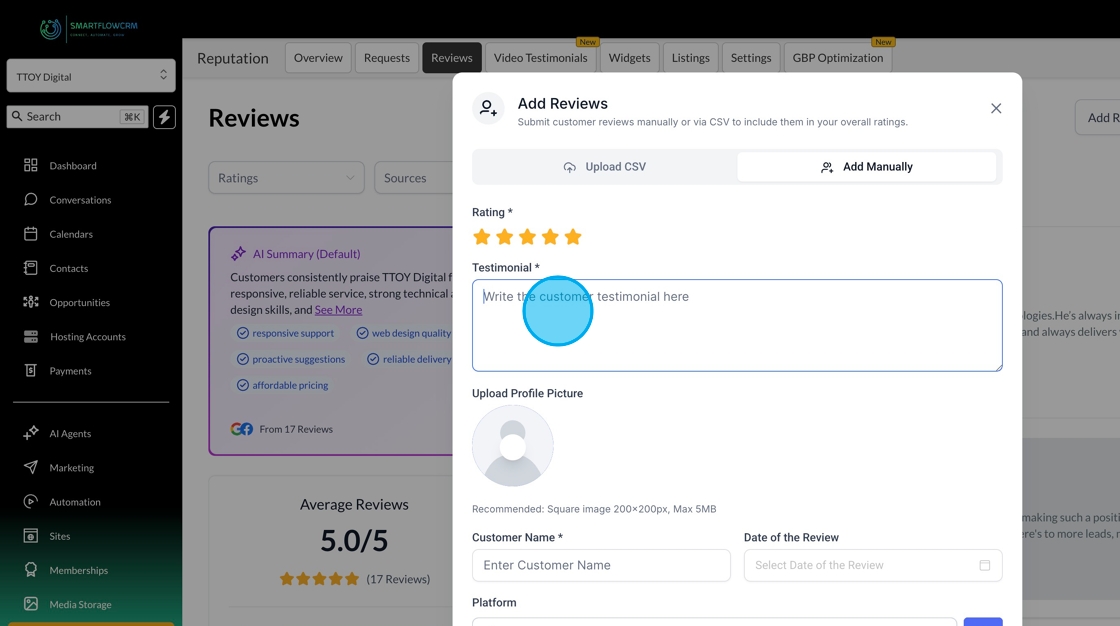This screenshot has height=626, width=1120.
Task: Open the Listings tab
Action: coord(691,58)
